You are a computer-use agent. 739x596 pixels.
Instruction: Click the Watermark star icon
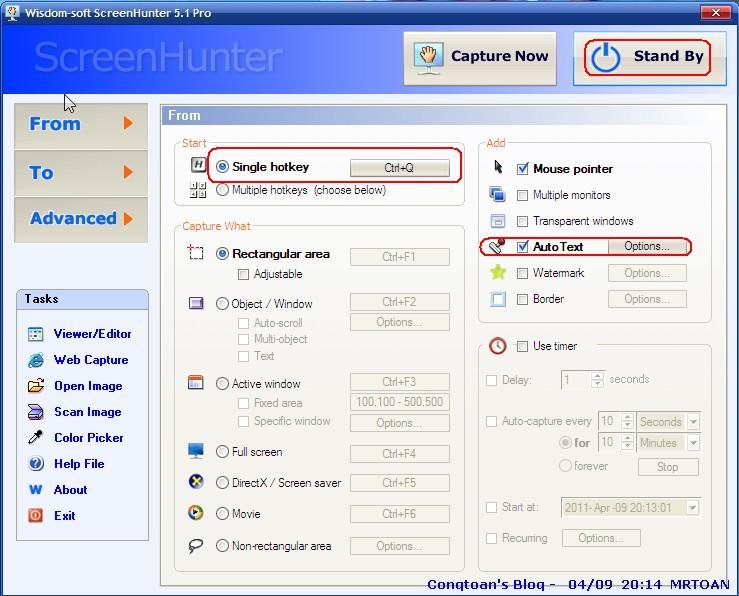tap(498, 272)
